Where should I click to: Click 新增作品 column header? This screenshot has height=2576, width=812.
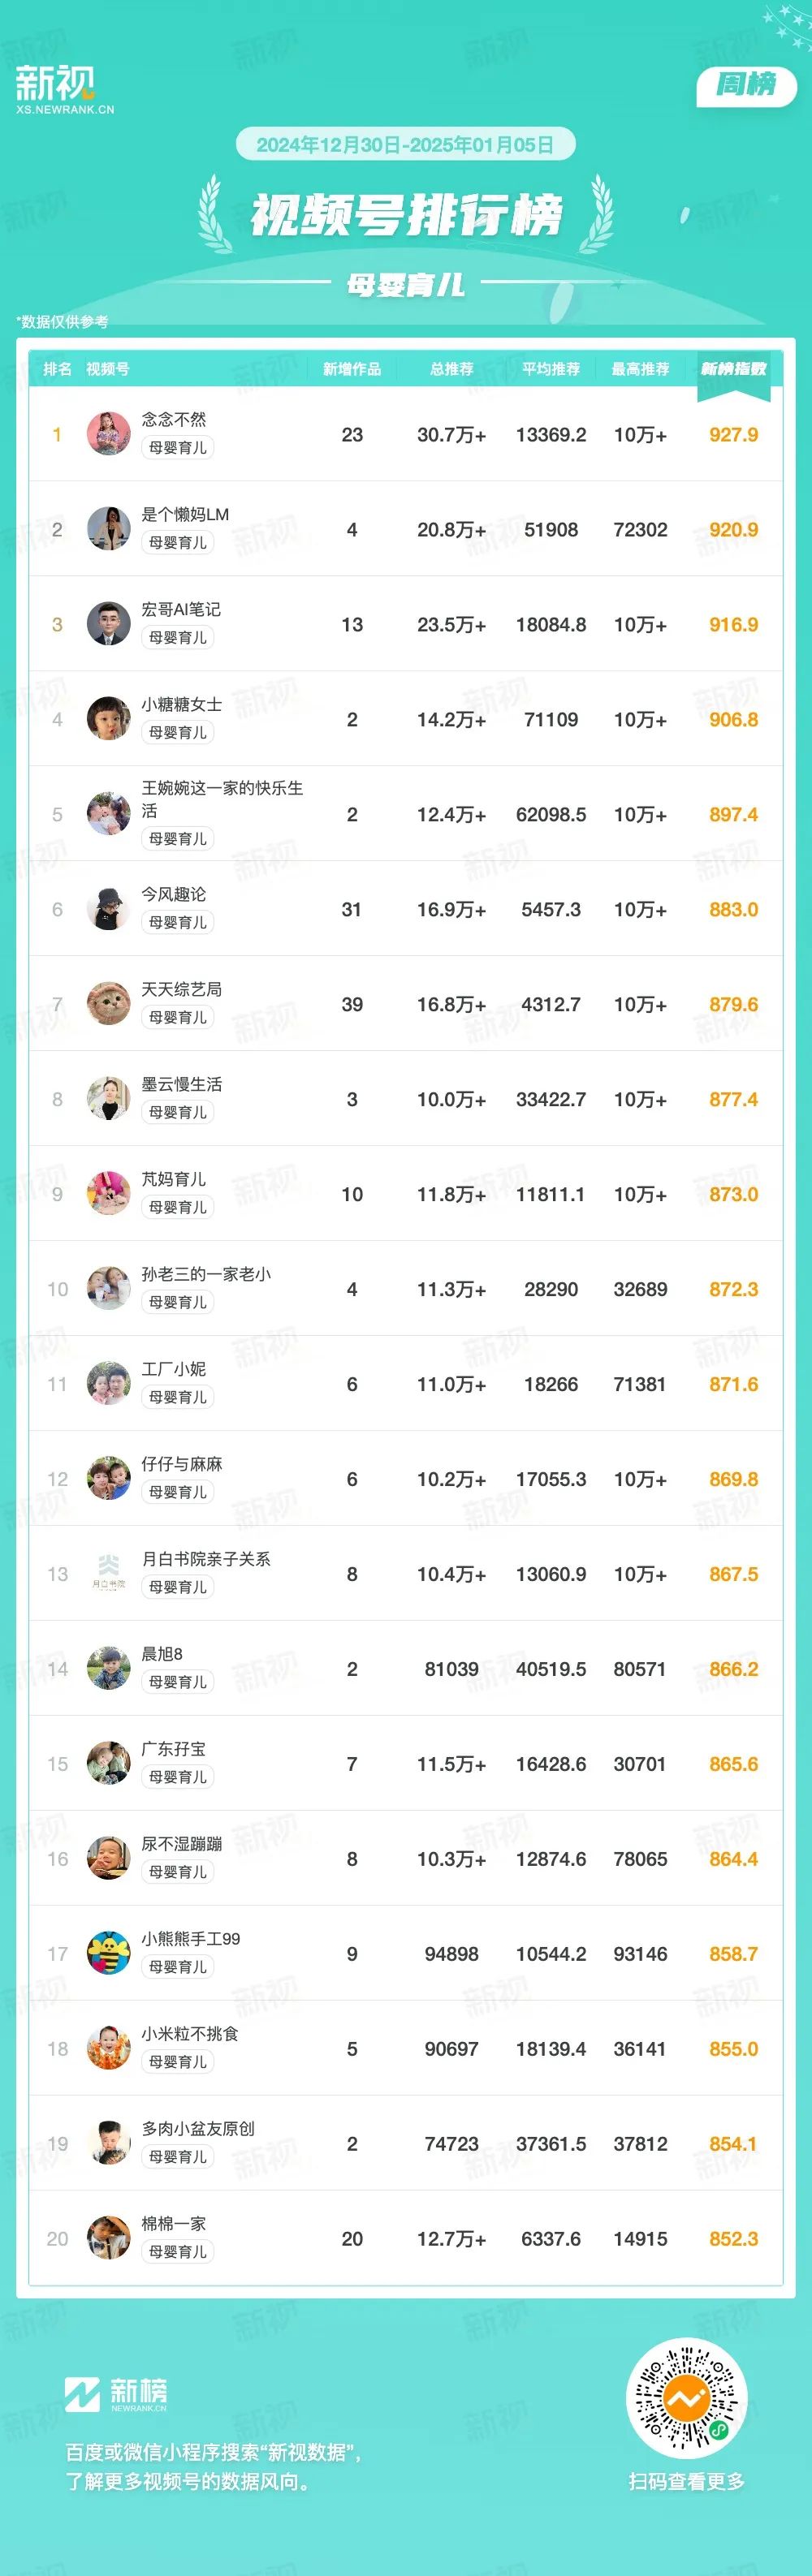(x=352, y=369)
